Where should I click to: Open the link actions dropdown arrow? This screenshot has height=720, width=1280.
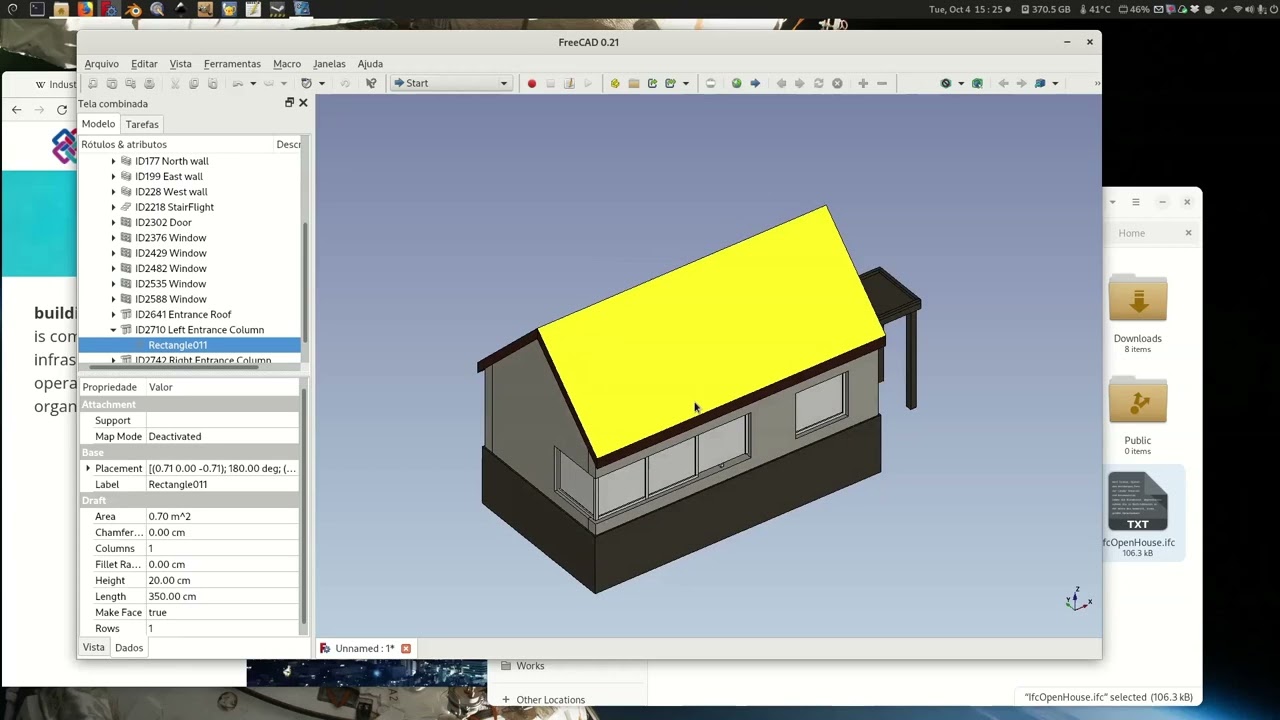tap(685, 83)
